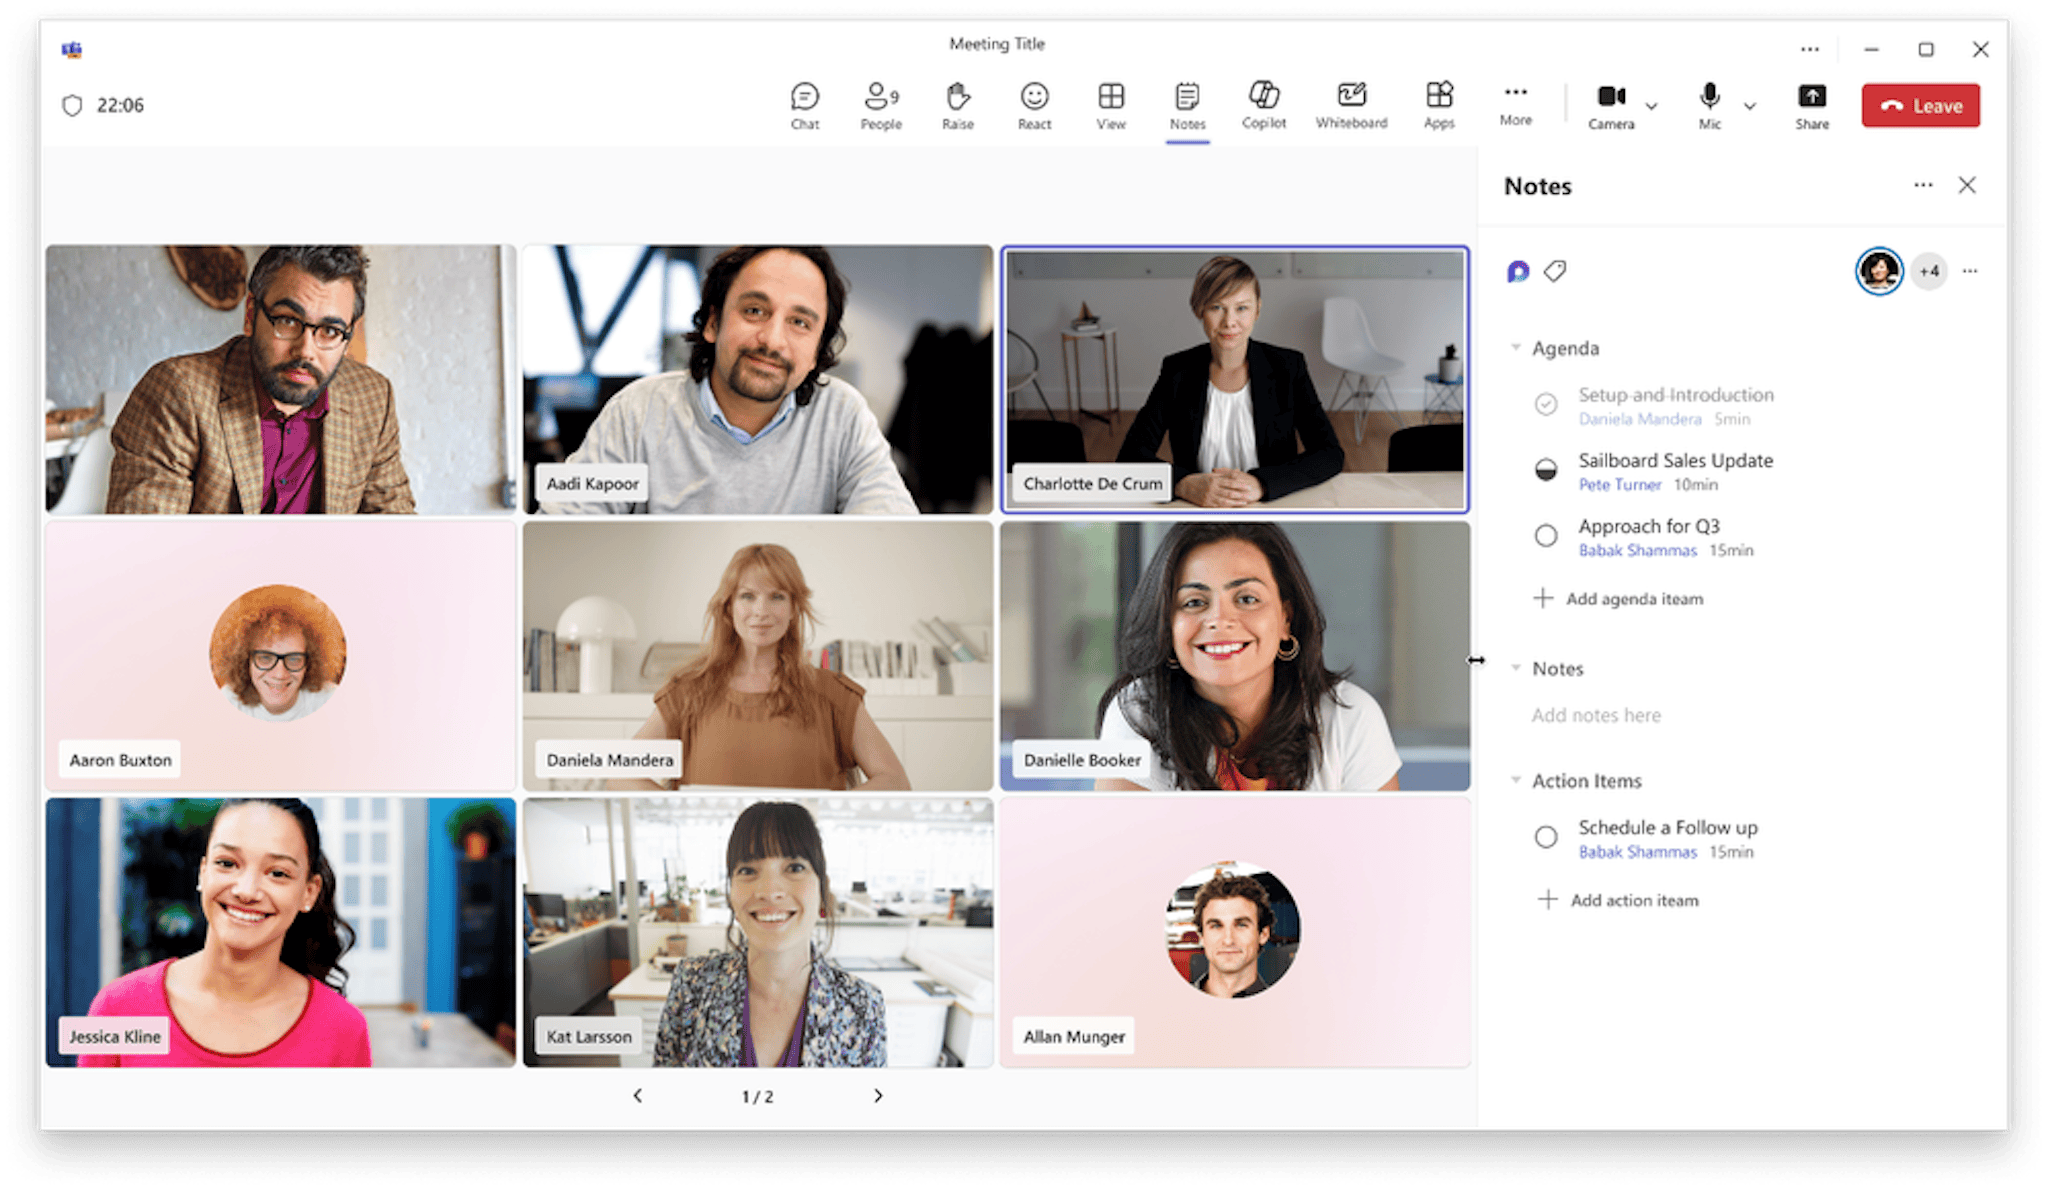Click the shield security icon near timer
This screenshot has height=1189, width=2048.
tap(72, 105)
